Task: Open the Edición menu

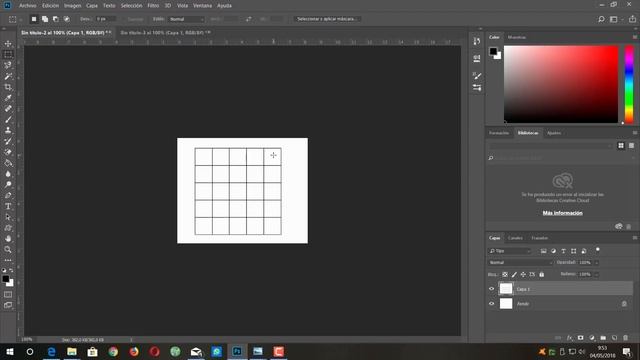Action: pos(51,6)
